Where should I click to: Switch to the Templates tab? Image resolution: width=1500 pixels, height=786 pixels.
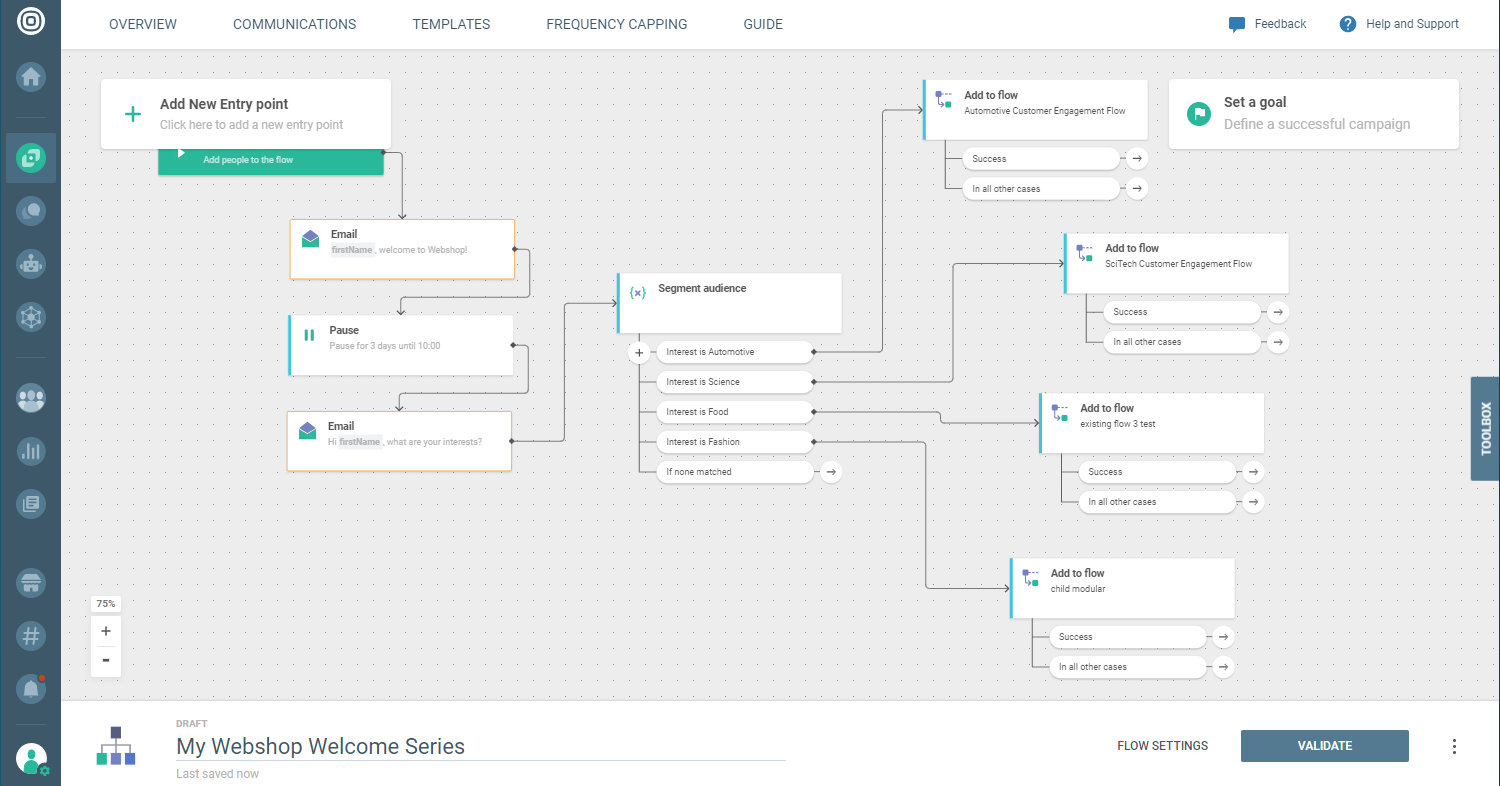point(451,24)
